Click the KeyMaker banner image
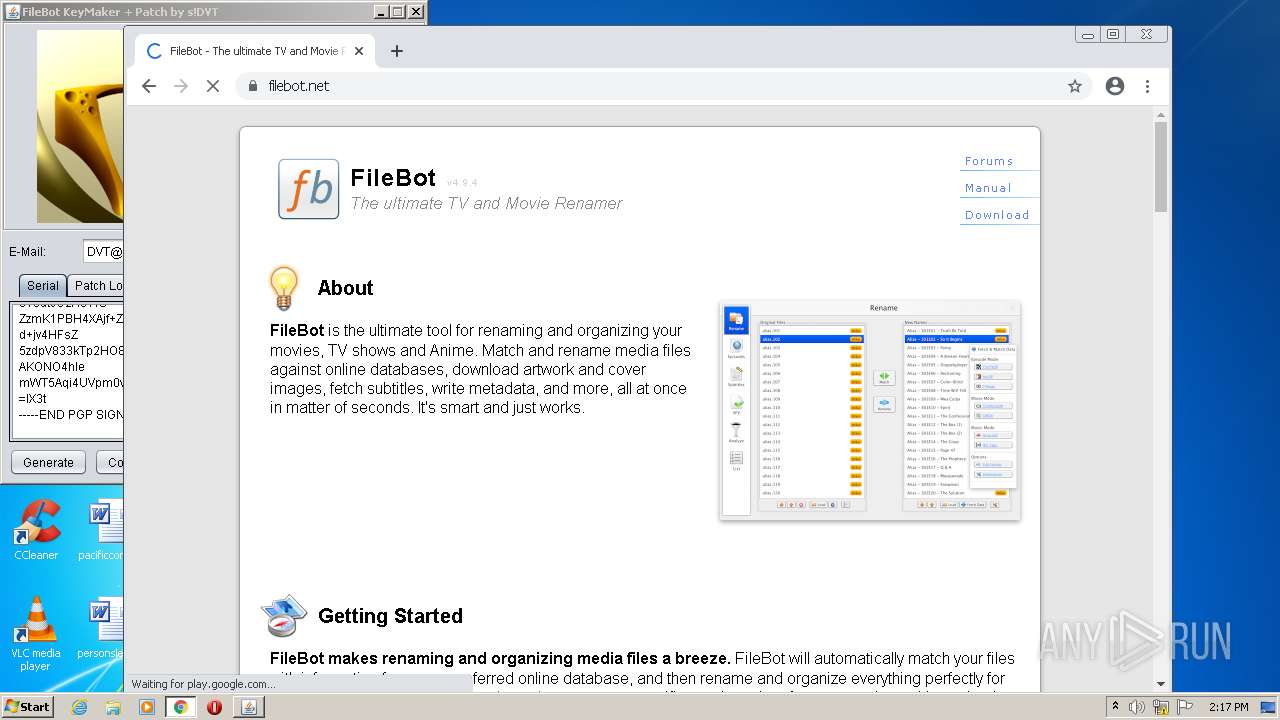Image resolution: width=1280 pixels, height=720 pixels. 80,127
